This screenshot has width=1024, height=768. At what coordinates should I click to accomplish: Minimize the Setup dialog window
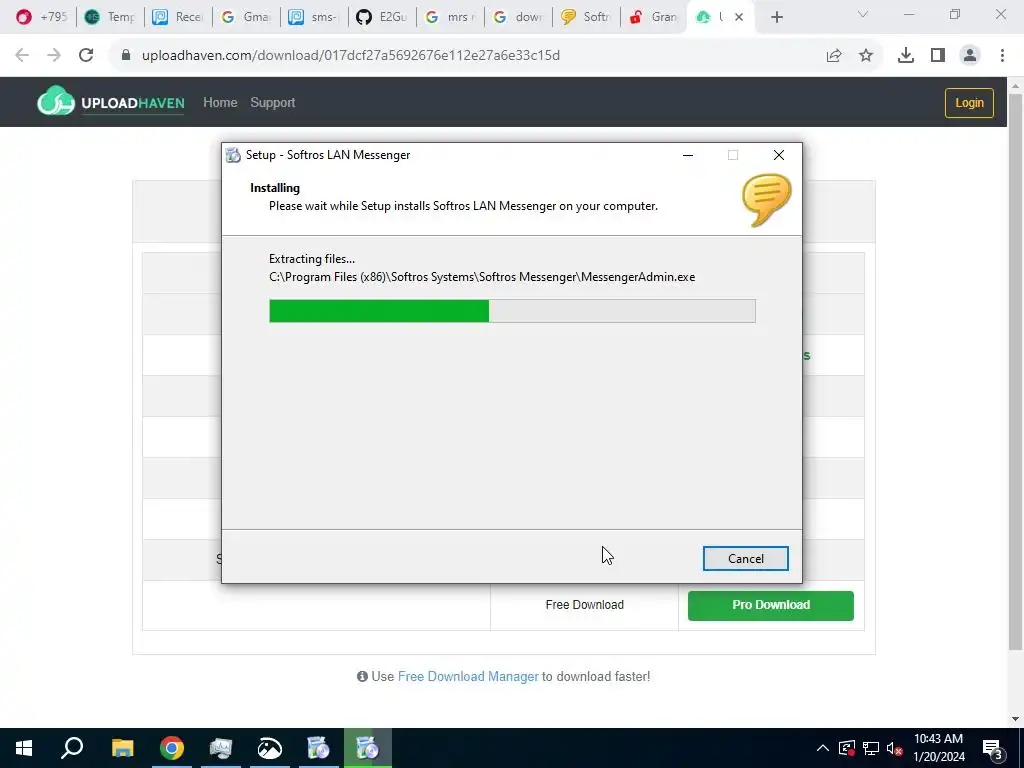[x=688, y=155]
